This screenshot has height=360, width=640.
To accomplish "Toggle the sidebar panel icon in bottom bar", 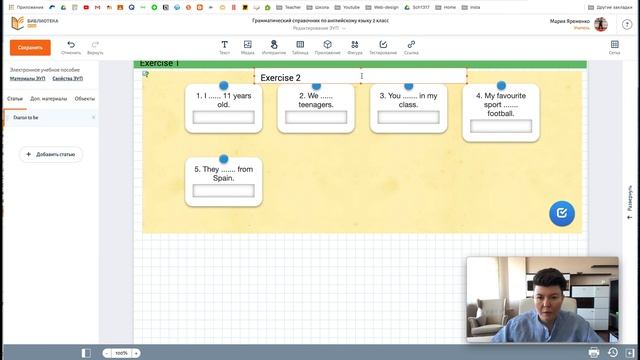I will click(x=86, y=353).
